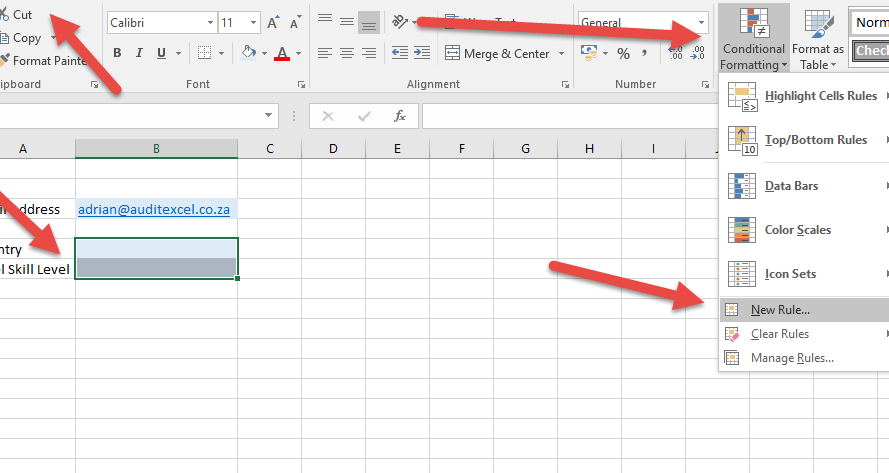Click the formula bar input field
Viewport: 889px width, 473px height.
650,116
